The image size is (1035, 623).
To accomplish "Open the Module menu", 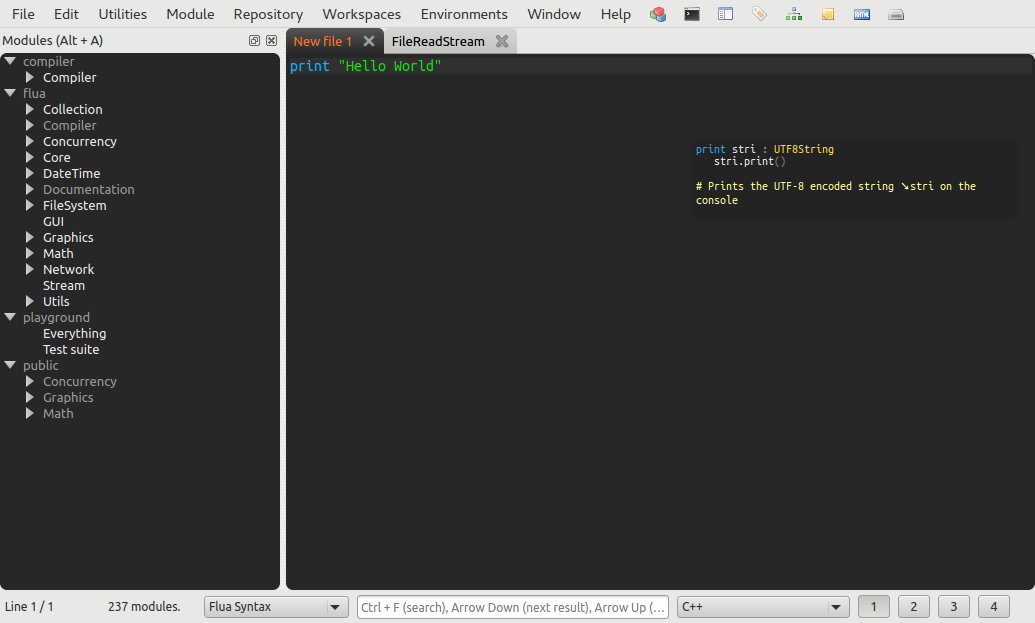I will click(190, 14).
